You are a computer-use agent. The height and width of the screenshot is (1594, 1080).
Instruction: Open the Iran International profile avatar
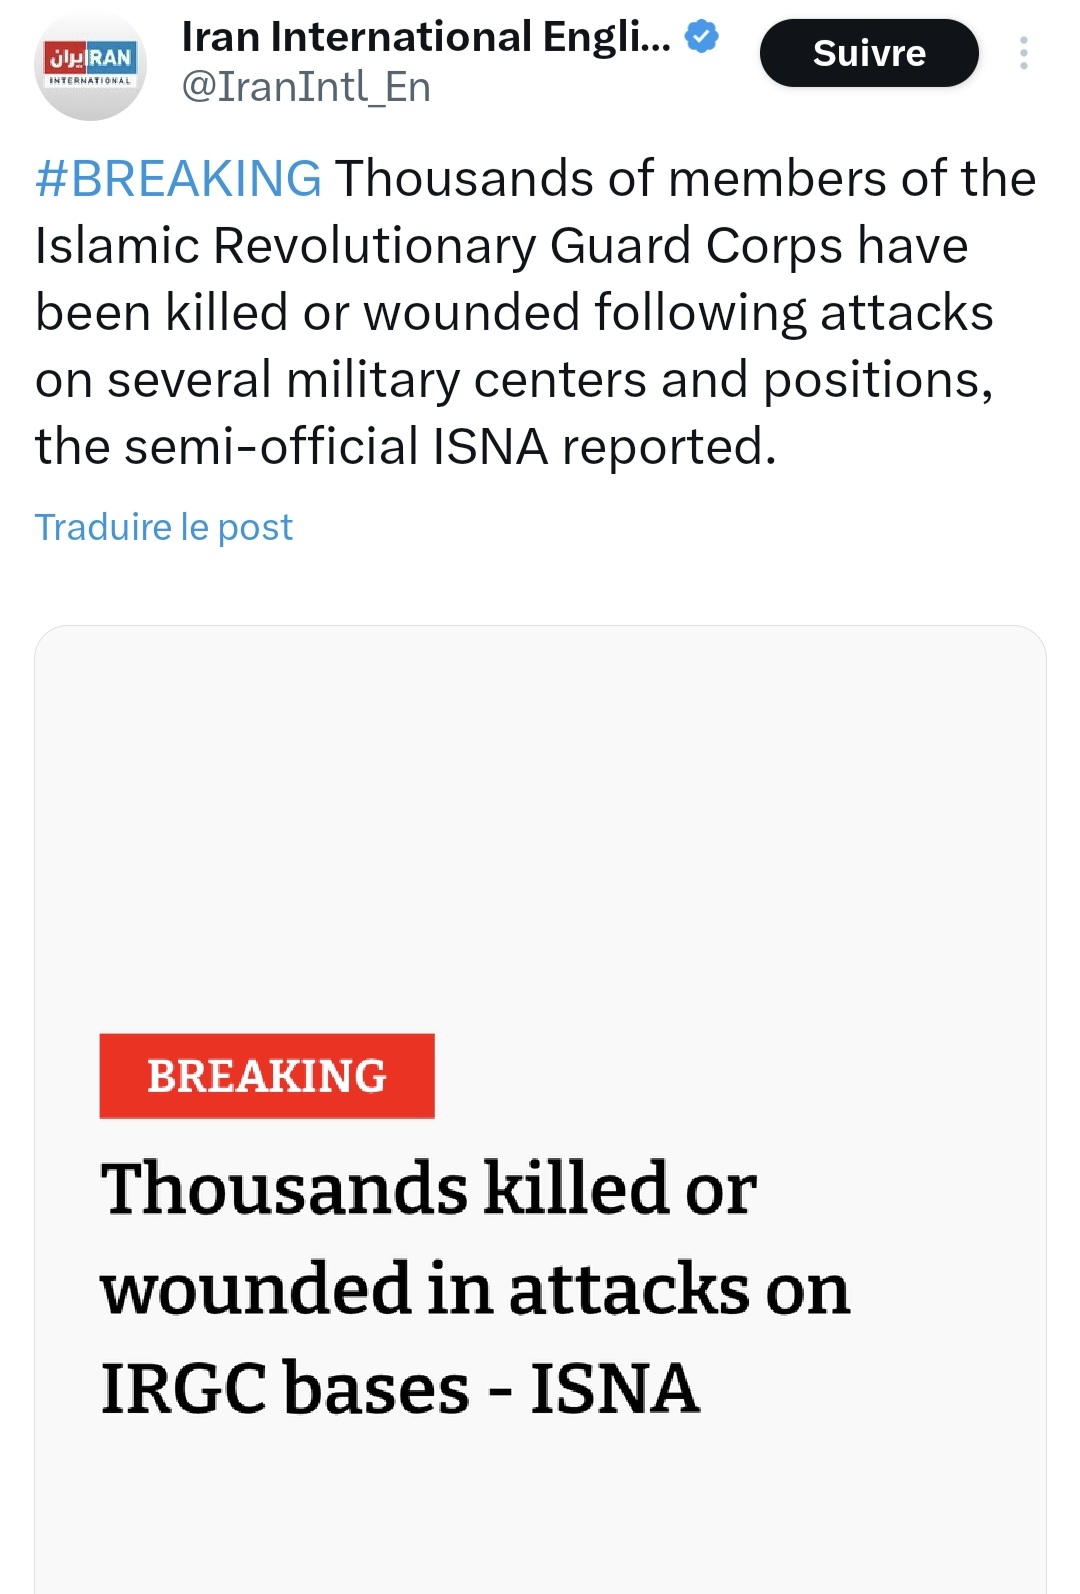[90, 65]
